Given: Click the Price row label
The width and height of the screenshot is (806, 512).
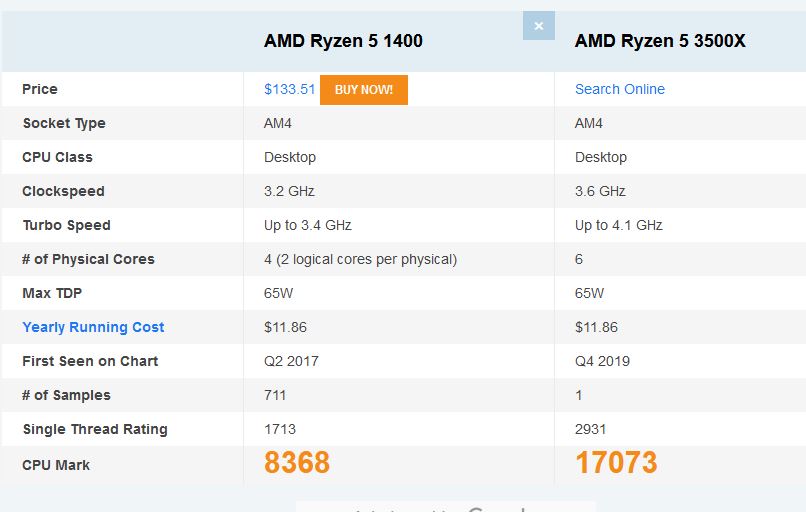Looking at the screenshot, I should point(40,89).
